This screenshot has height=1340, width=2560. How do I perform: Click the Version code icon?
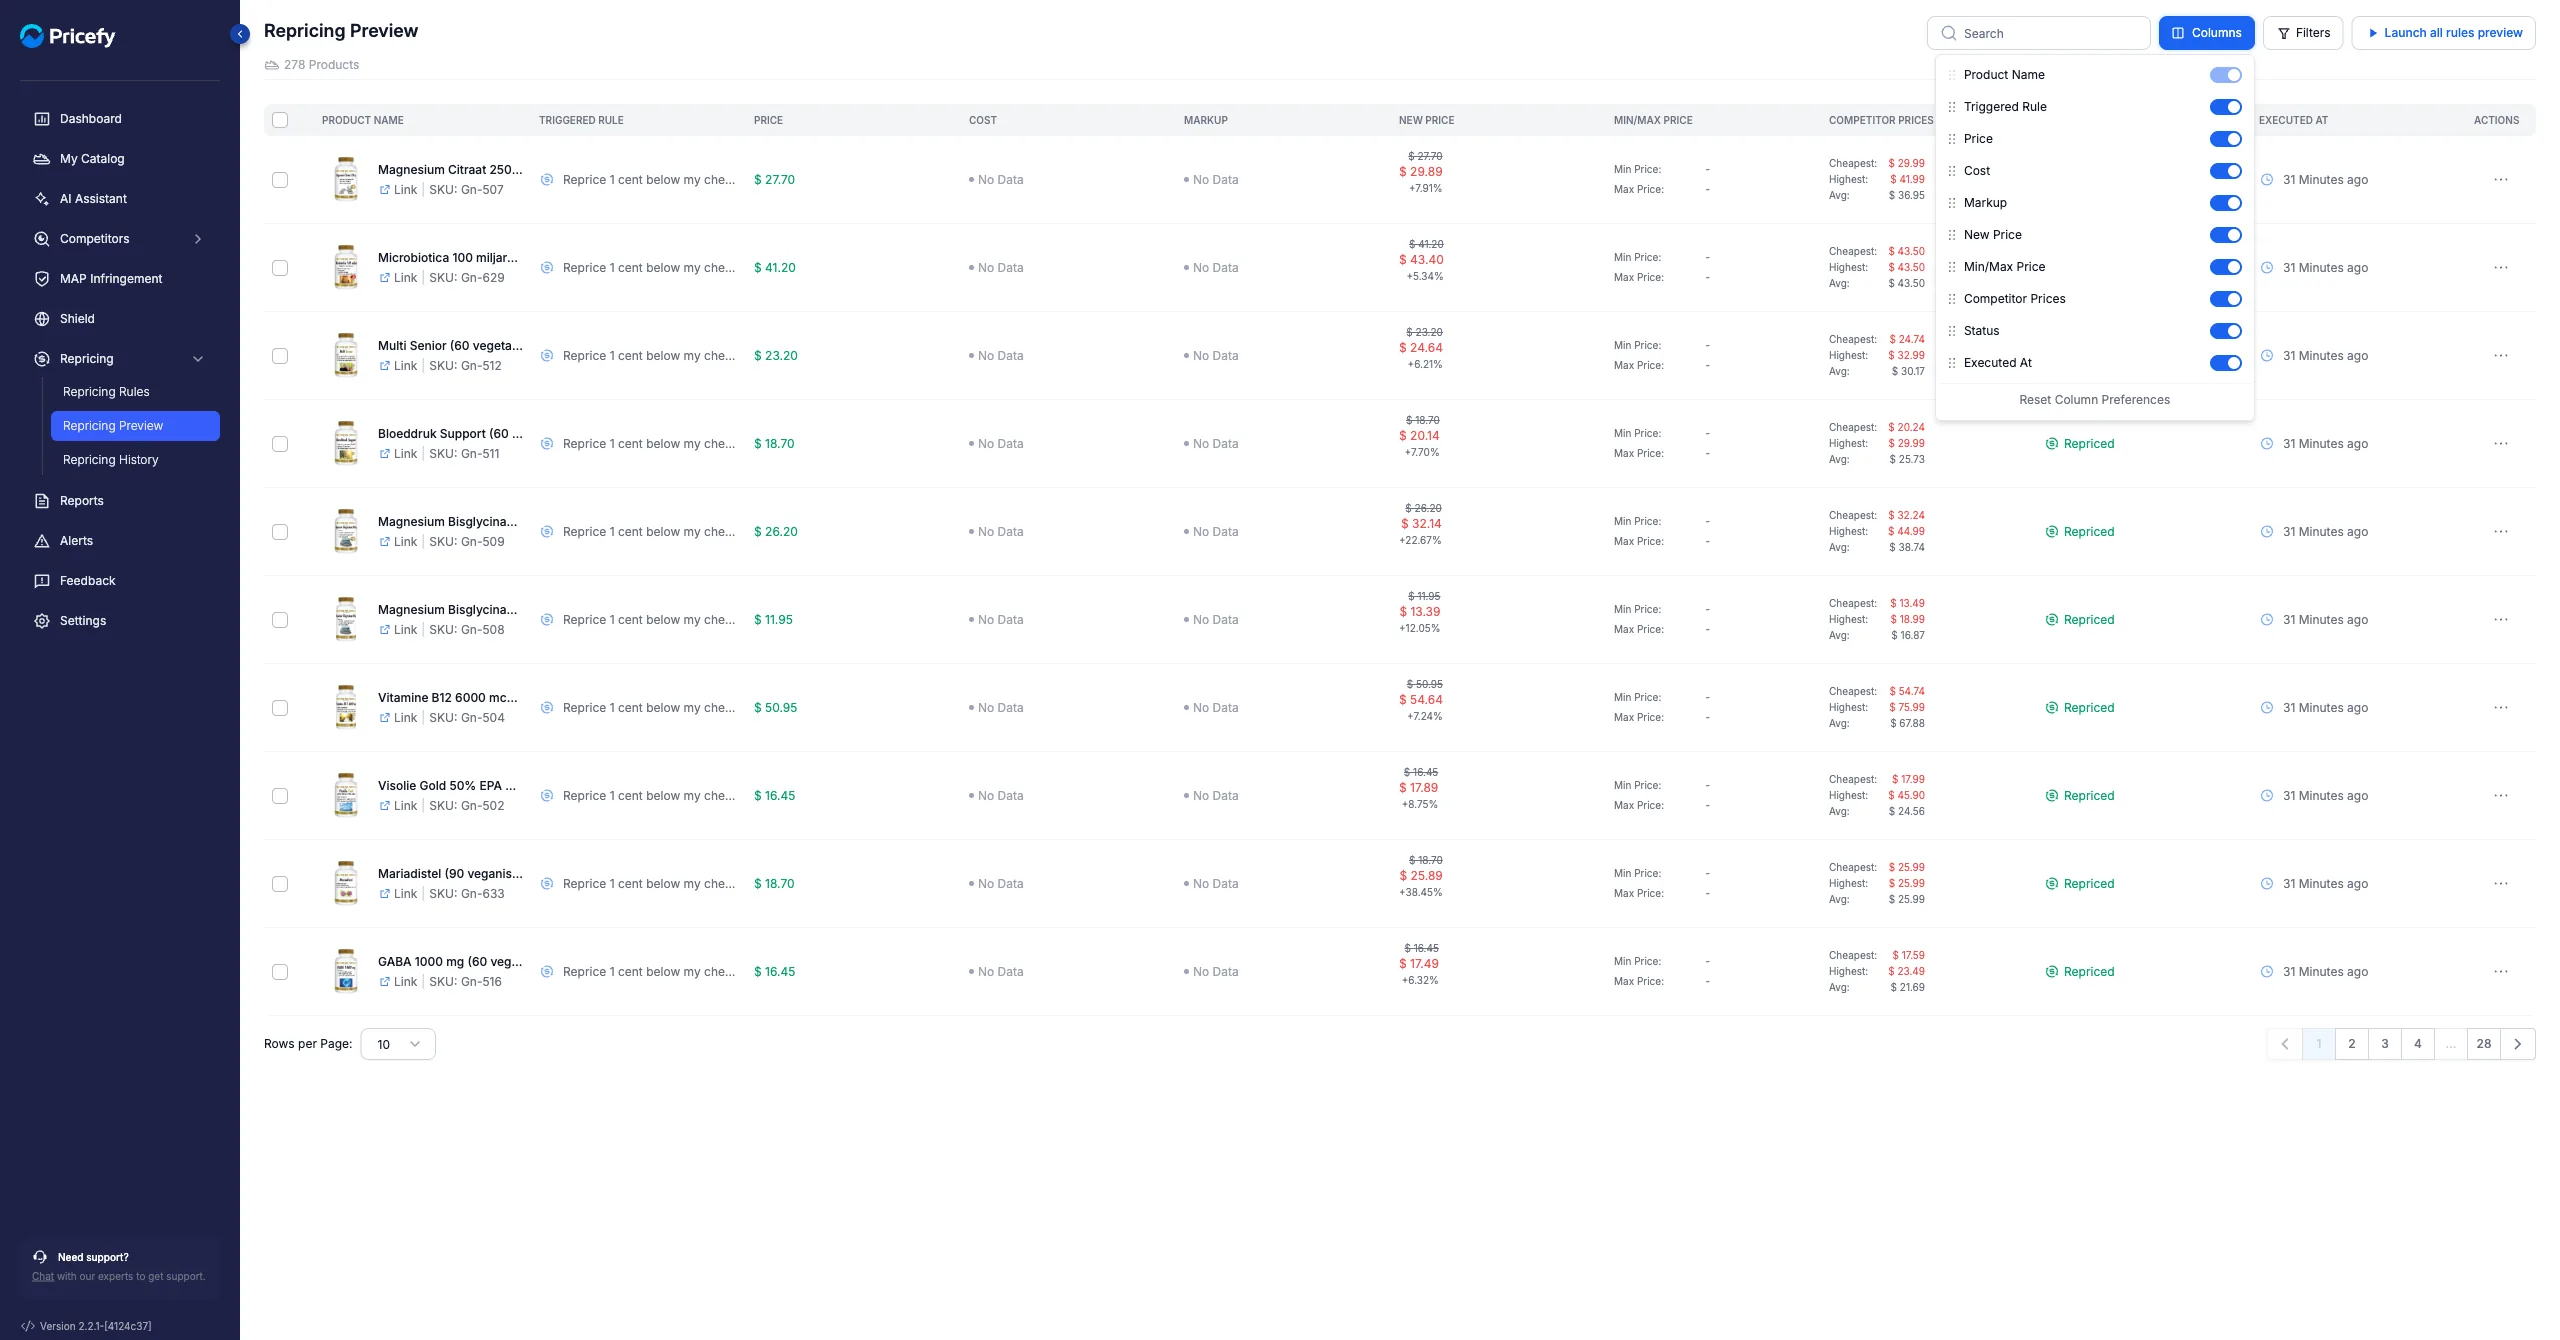(28, 1326)
